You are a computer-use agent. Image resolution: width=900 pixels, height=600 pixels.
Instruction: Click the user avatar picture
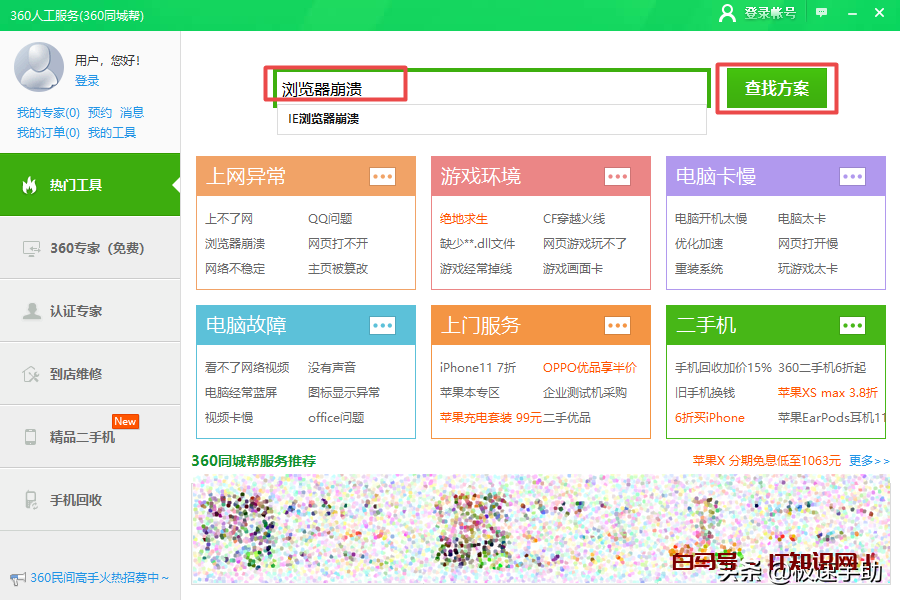click(x=39, y=66)
